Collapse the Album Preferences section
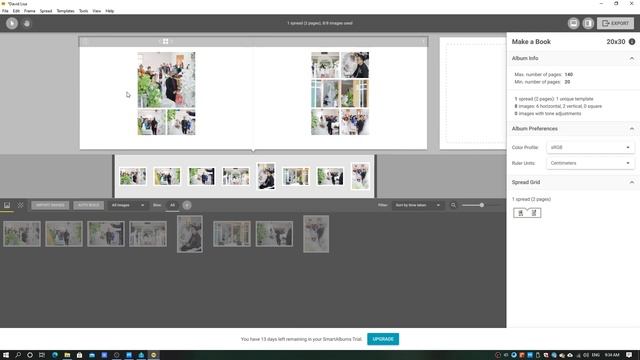The width and height of the screenshot is (640, 360). 632,129
